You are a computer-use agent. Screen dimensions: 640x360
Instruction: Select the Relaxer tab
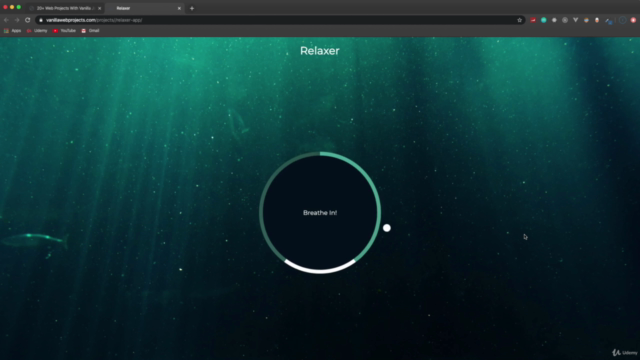[145, 8]
